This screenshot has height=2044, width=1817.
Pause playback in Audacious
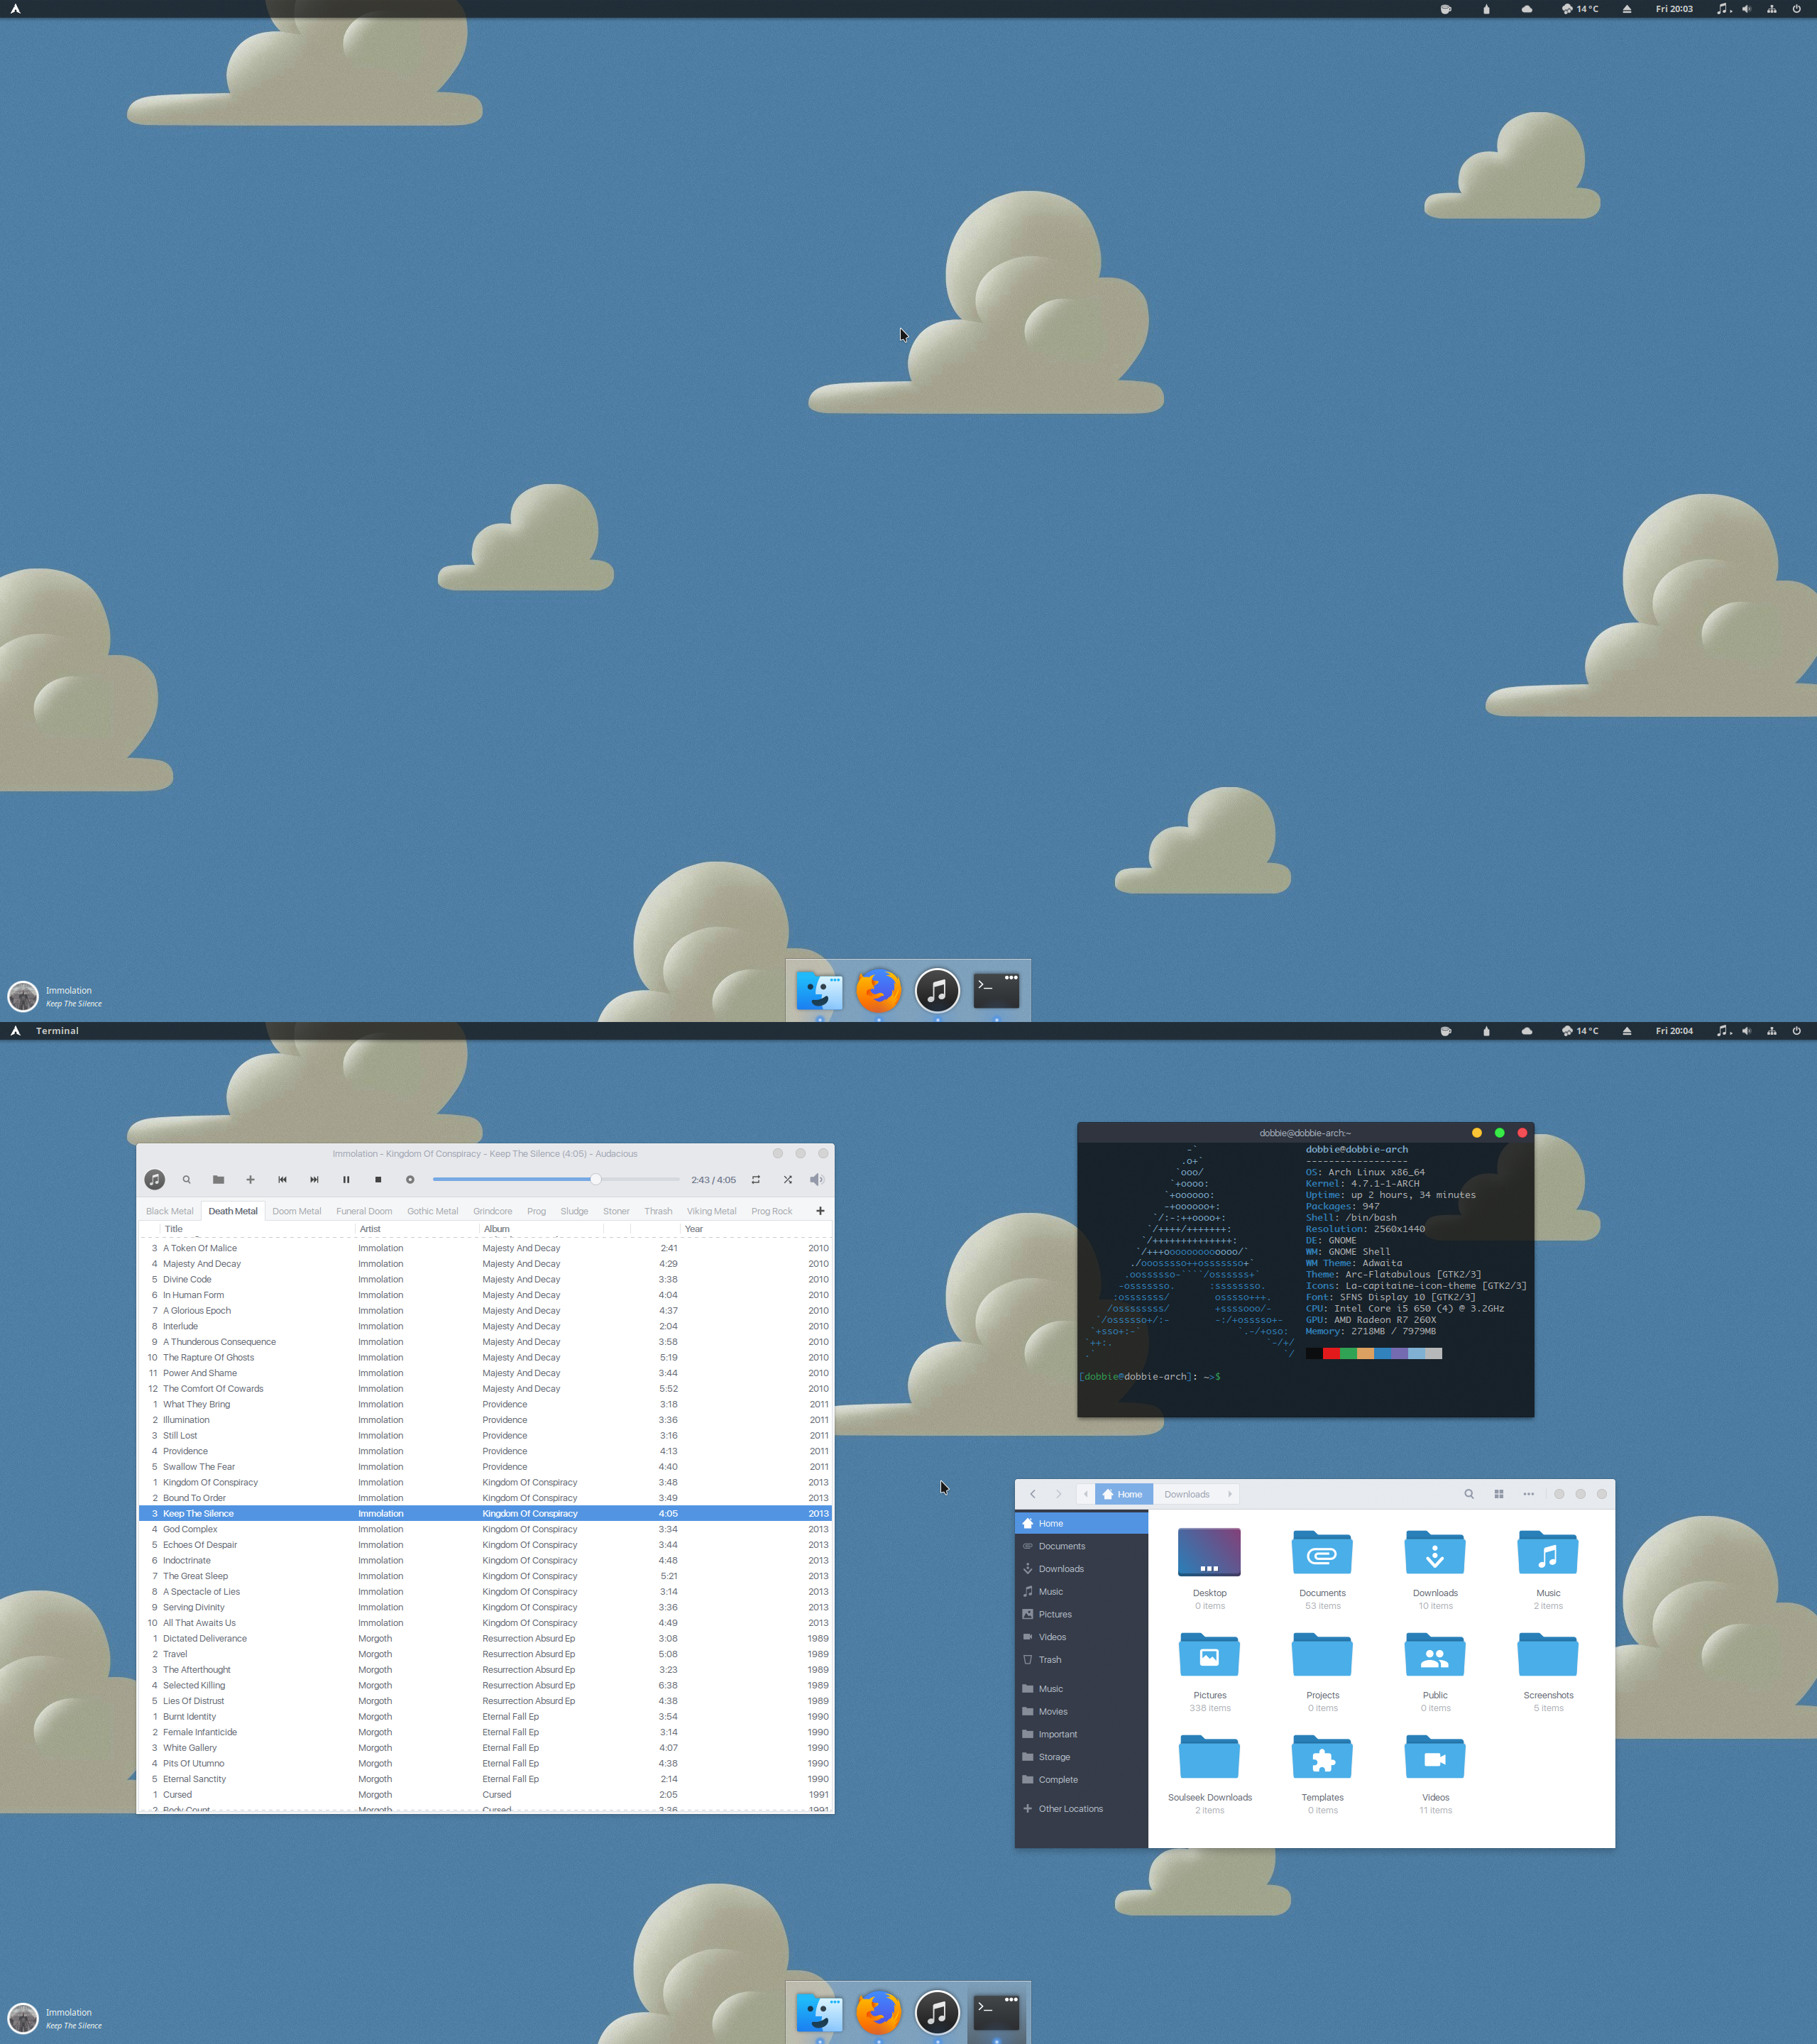[346, 1180]
